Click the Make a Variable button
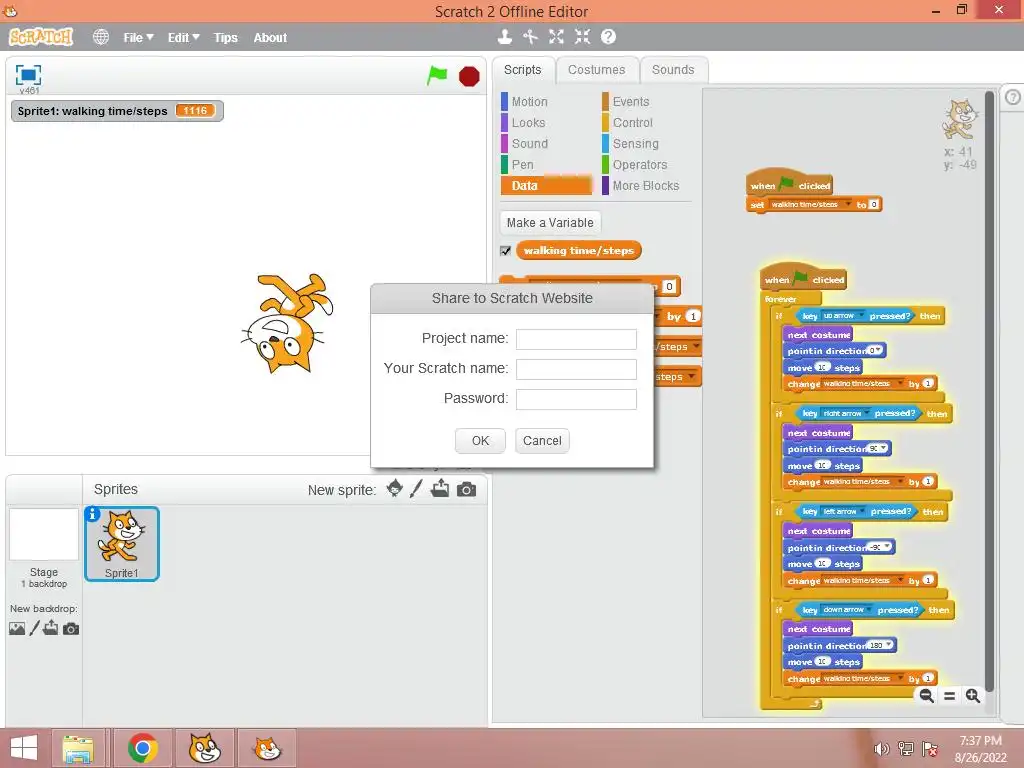Image resolution: width=1024 pixels, height=768 pixels. click(550, 223)
